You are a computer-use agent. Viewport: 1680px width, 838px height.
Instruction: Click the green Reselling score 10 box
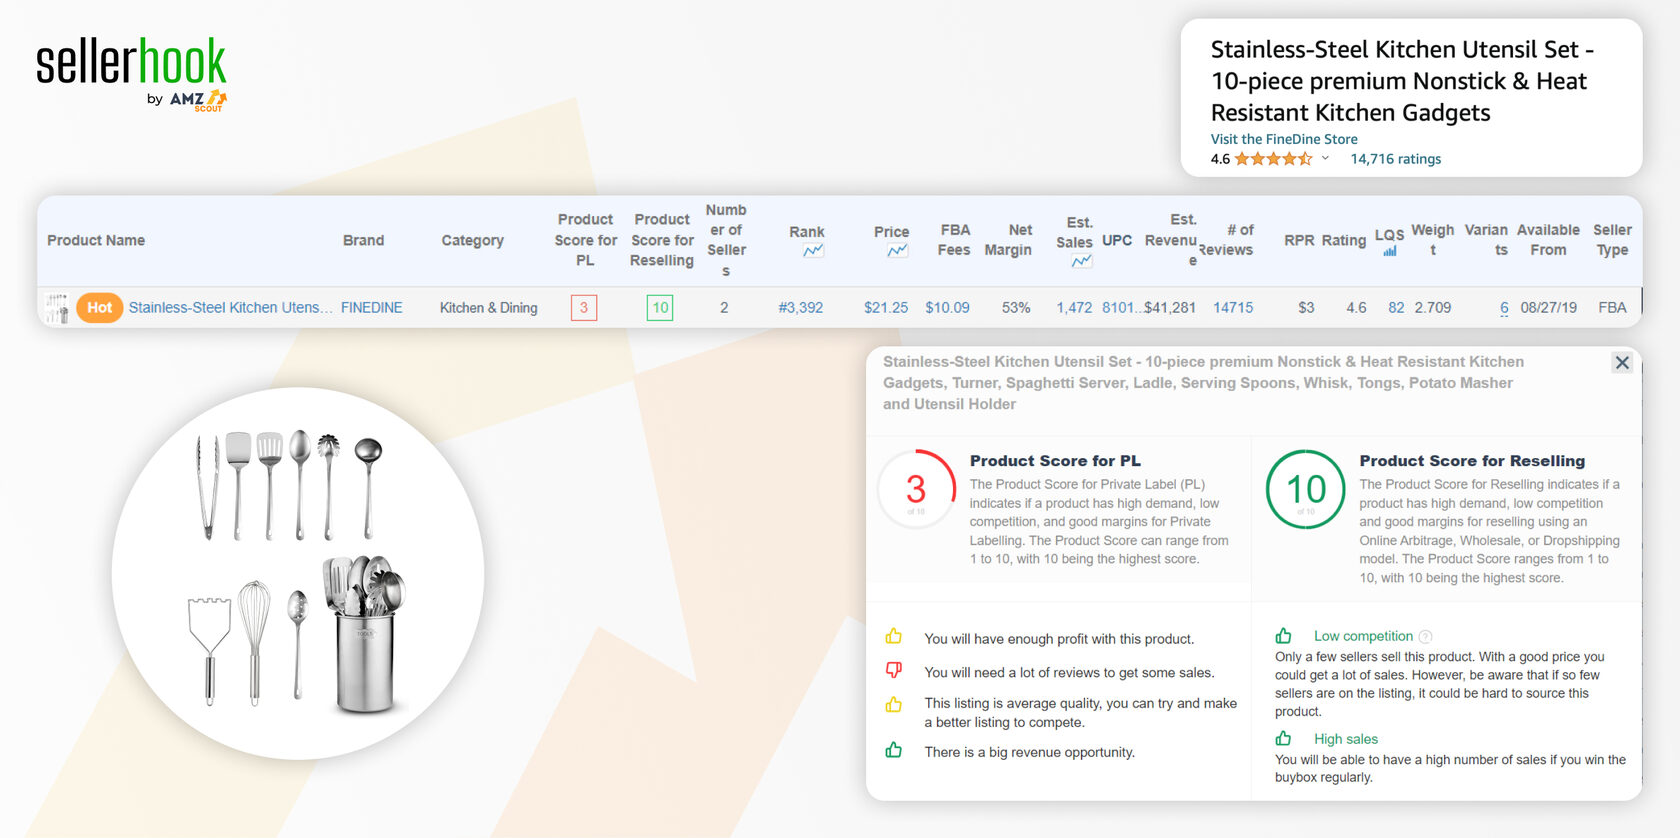coord(660,308)
